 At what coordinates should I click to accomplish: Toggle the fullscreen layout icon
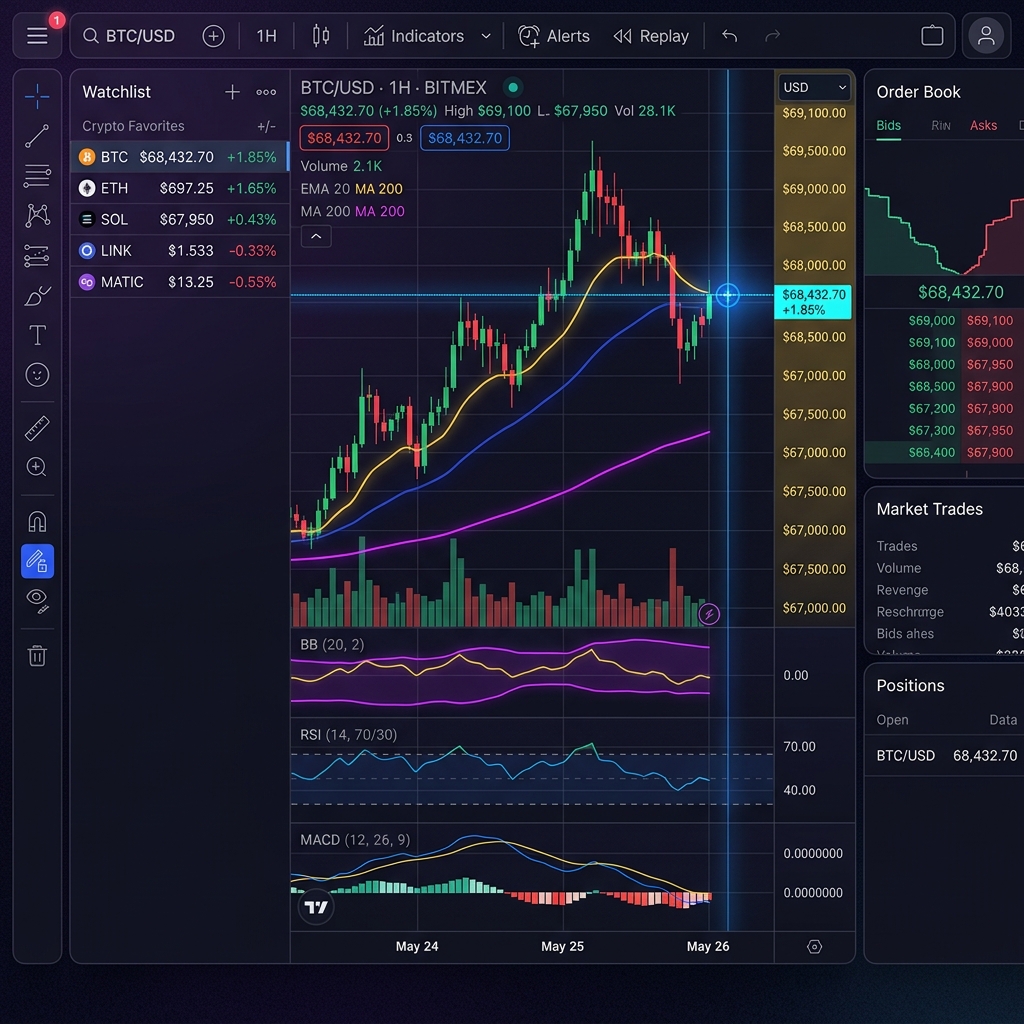pos(932,35)
